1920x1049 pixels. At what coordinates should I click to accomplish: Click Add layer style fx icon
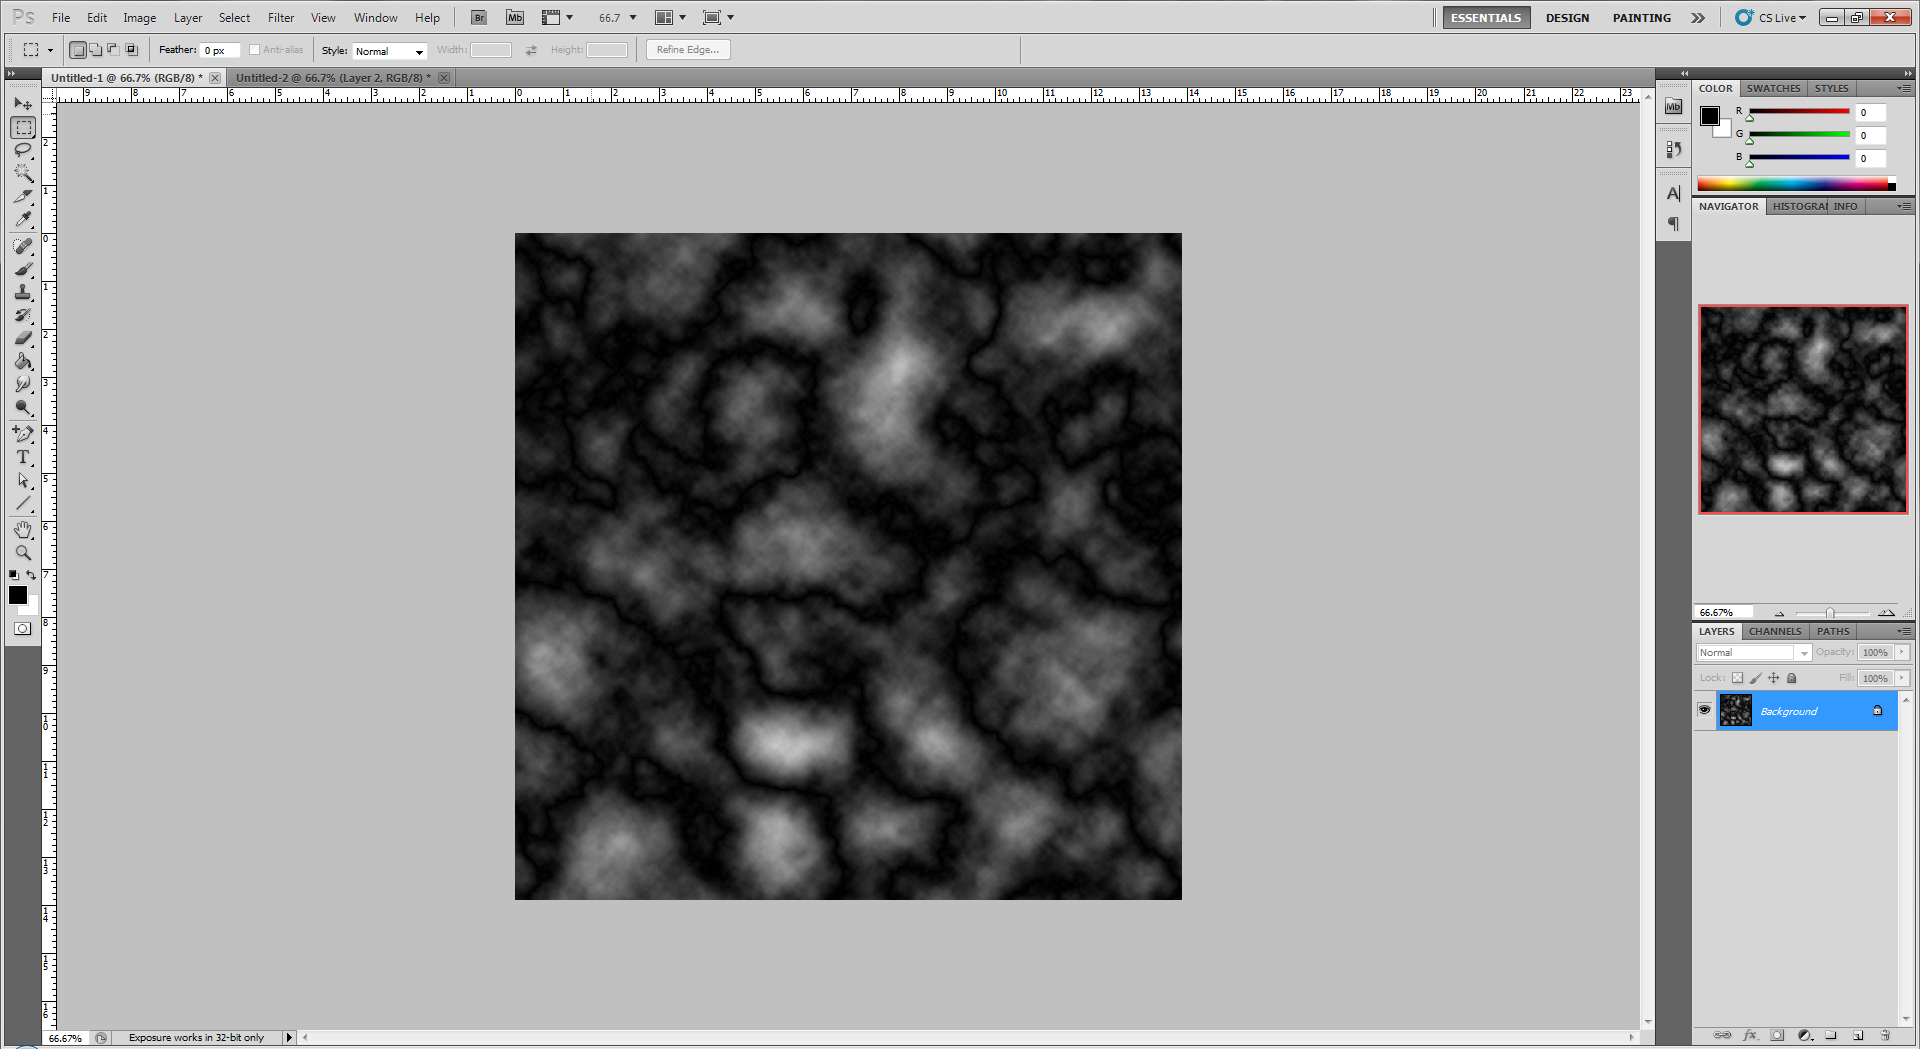coord(1750,1035)
